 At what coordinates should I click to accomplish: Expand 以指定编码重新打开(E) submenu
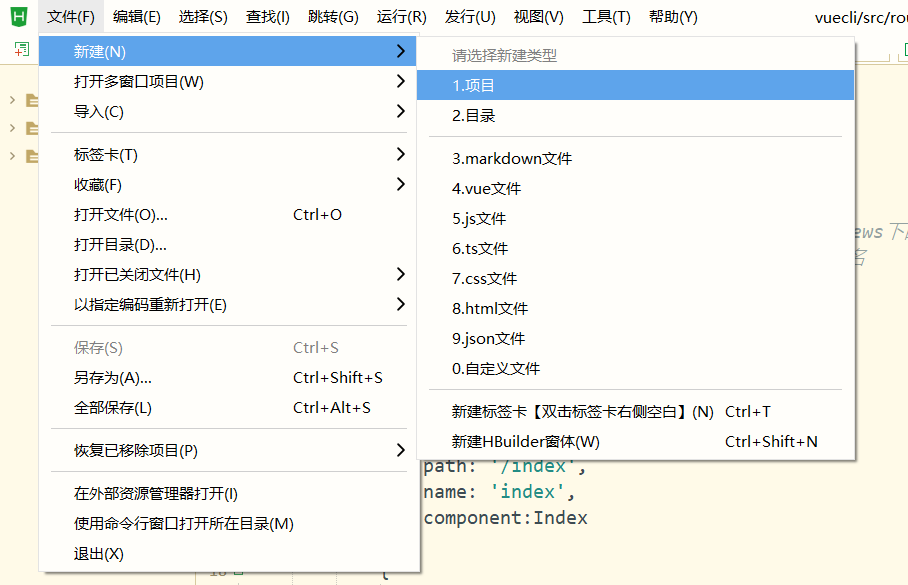(x=228, y=305)
